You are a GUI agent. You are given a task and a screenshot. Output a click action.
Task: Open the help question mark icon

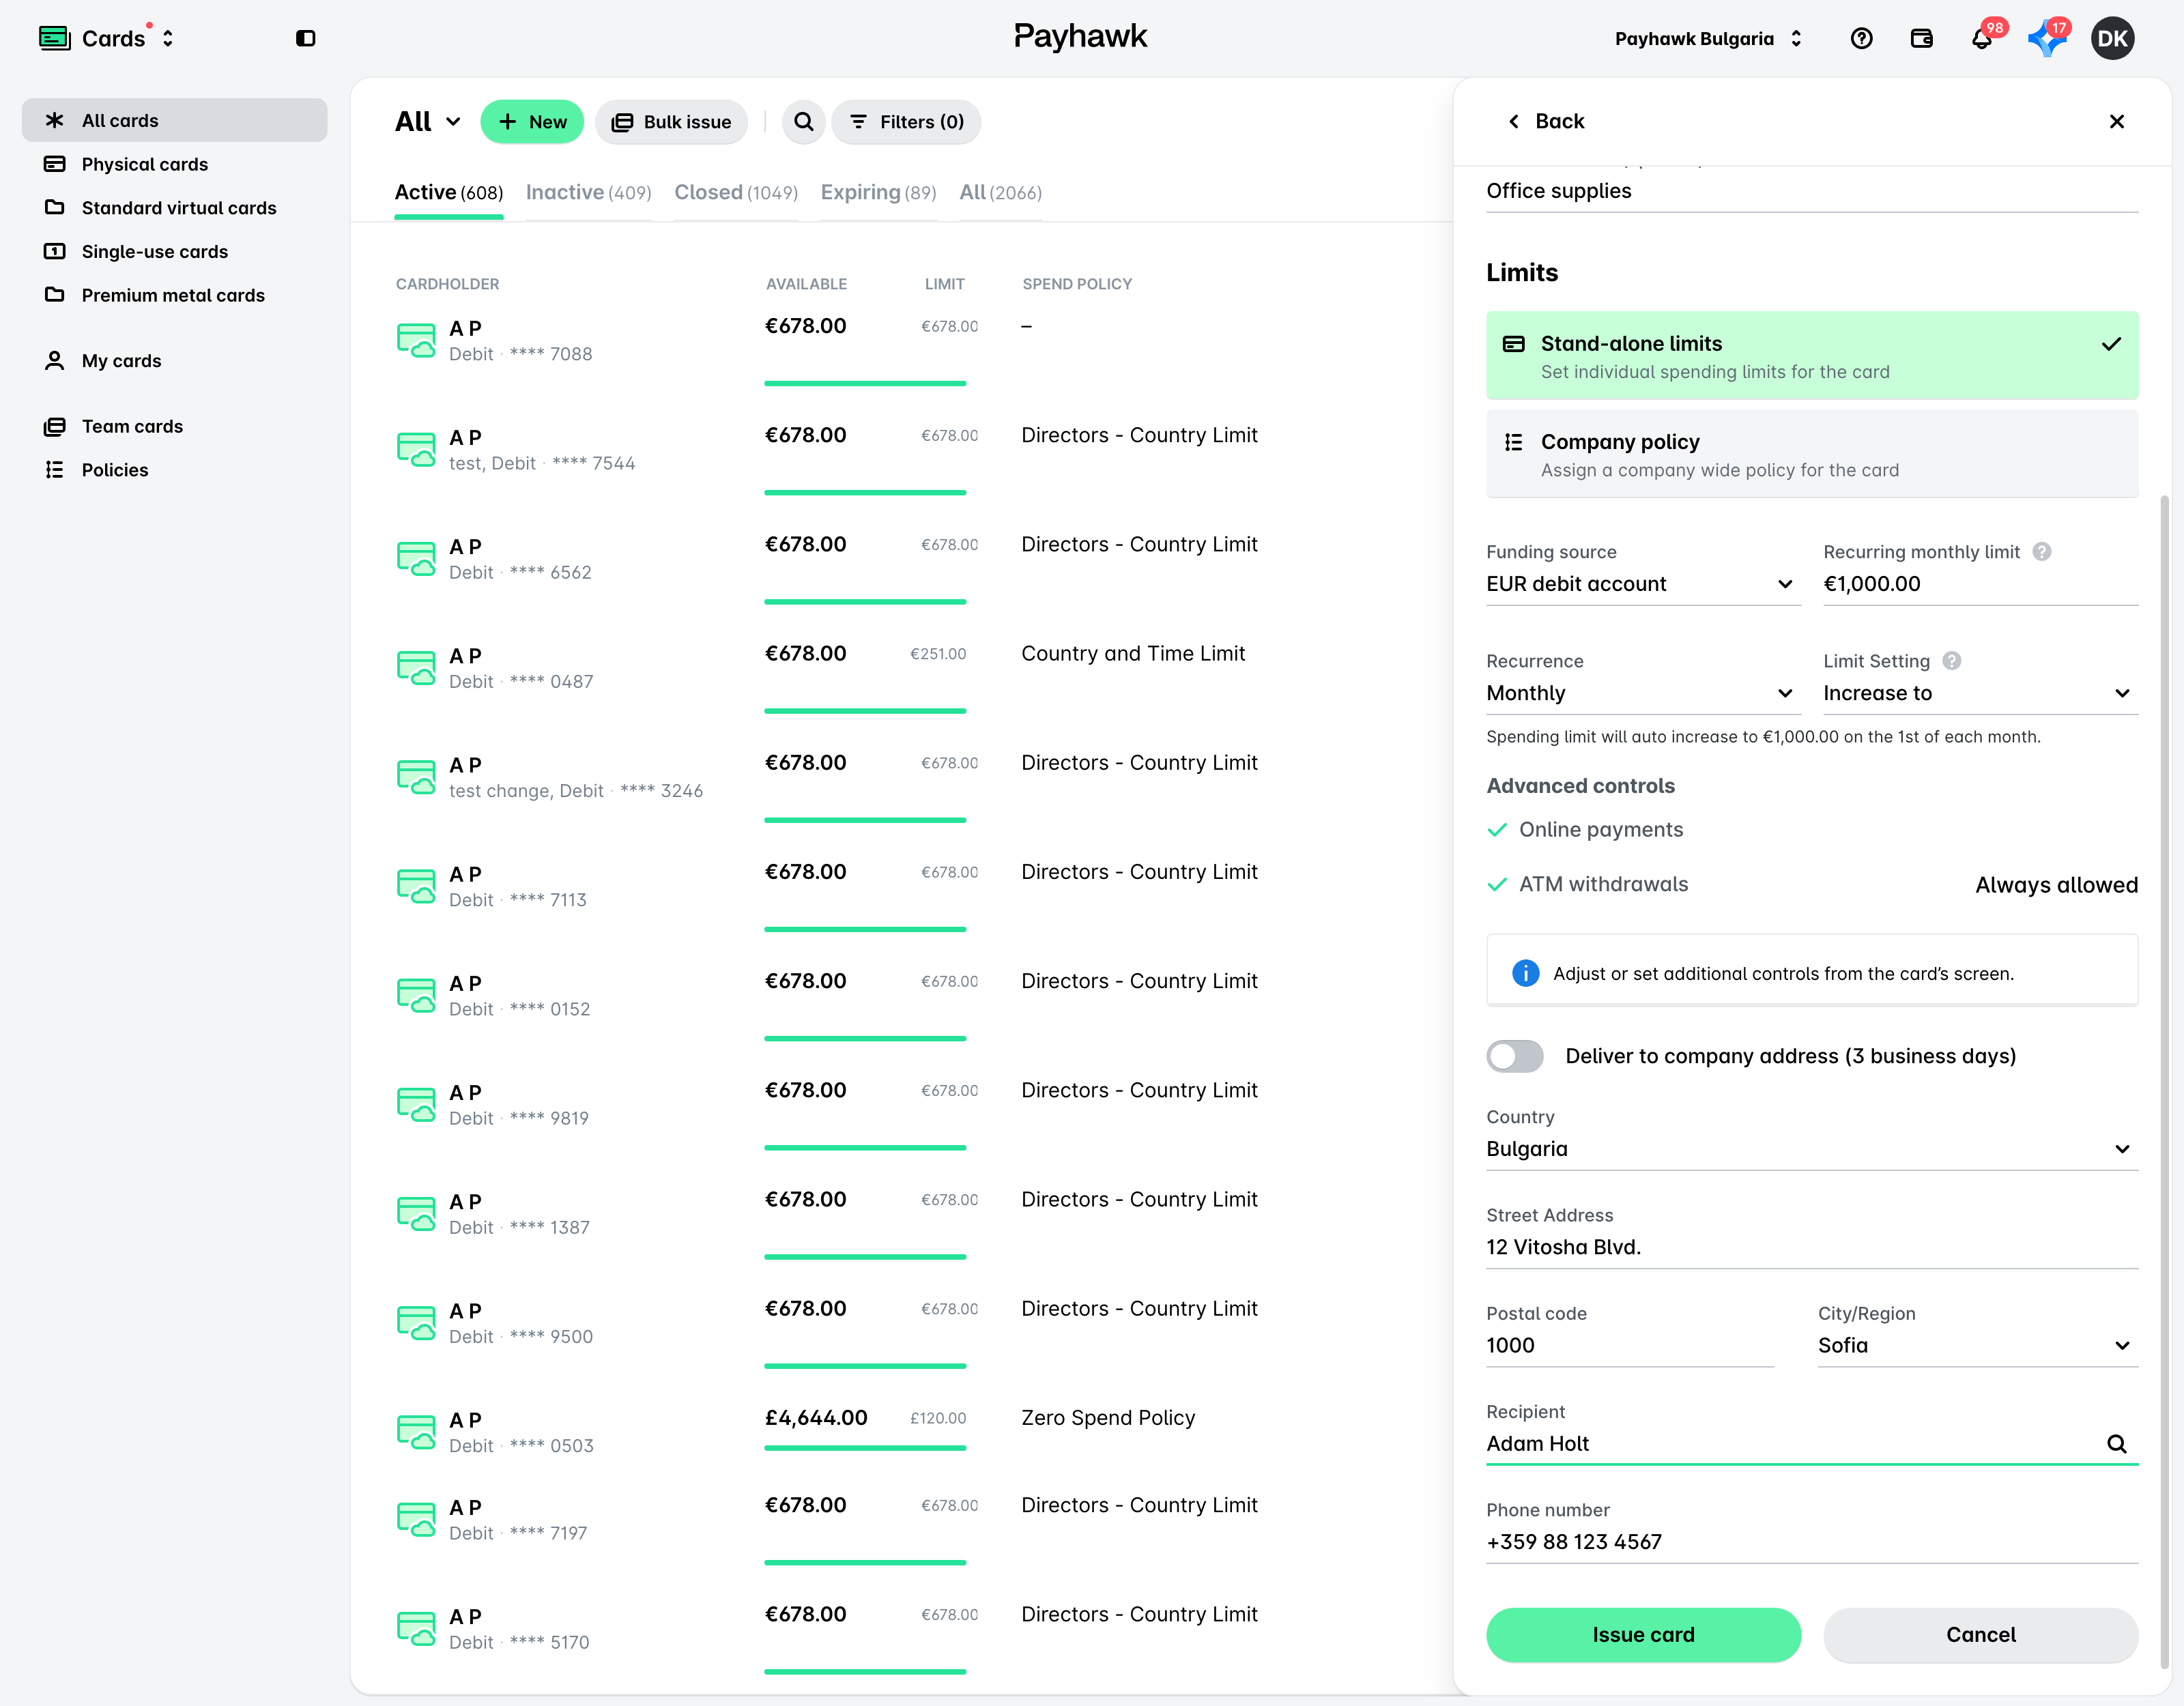1861,38
